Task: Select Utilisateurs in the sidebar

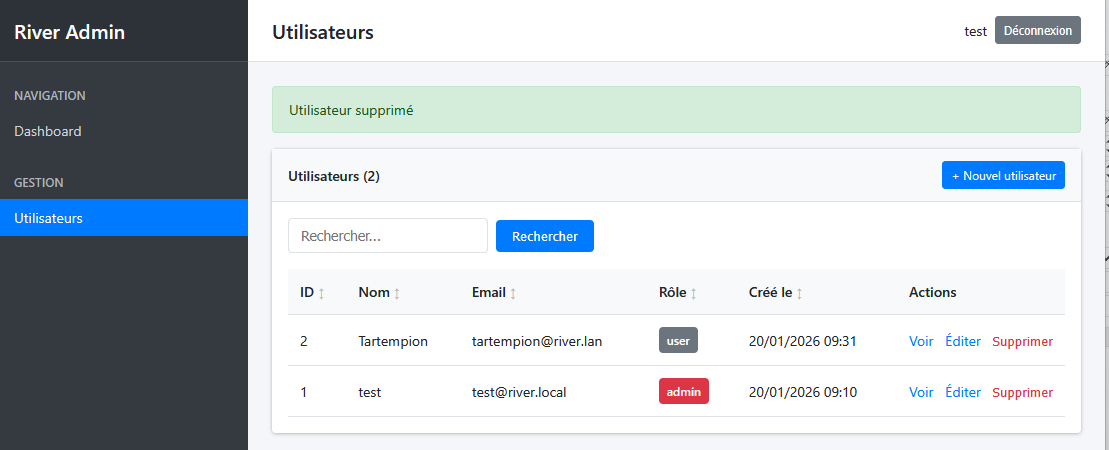Action: [x=48, y=218]
